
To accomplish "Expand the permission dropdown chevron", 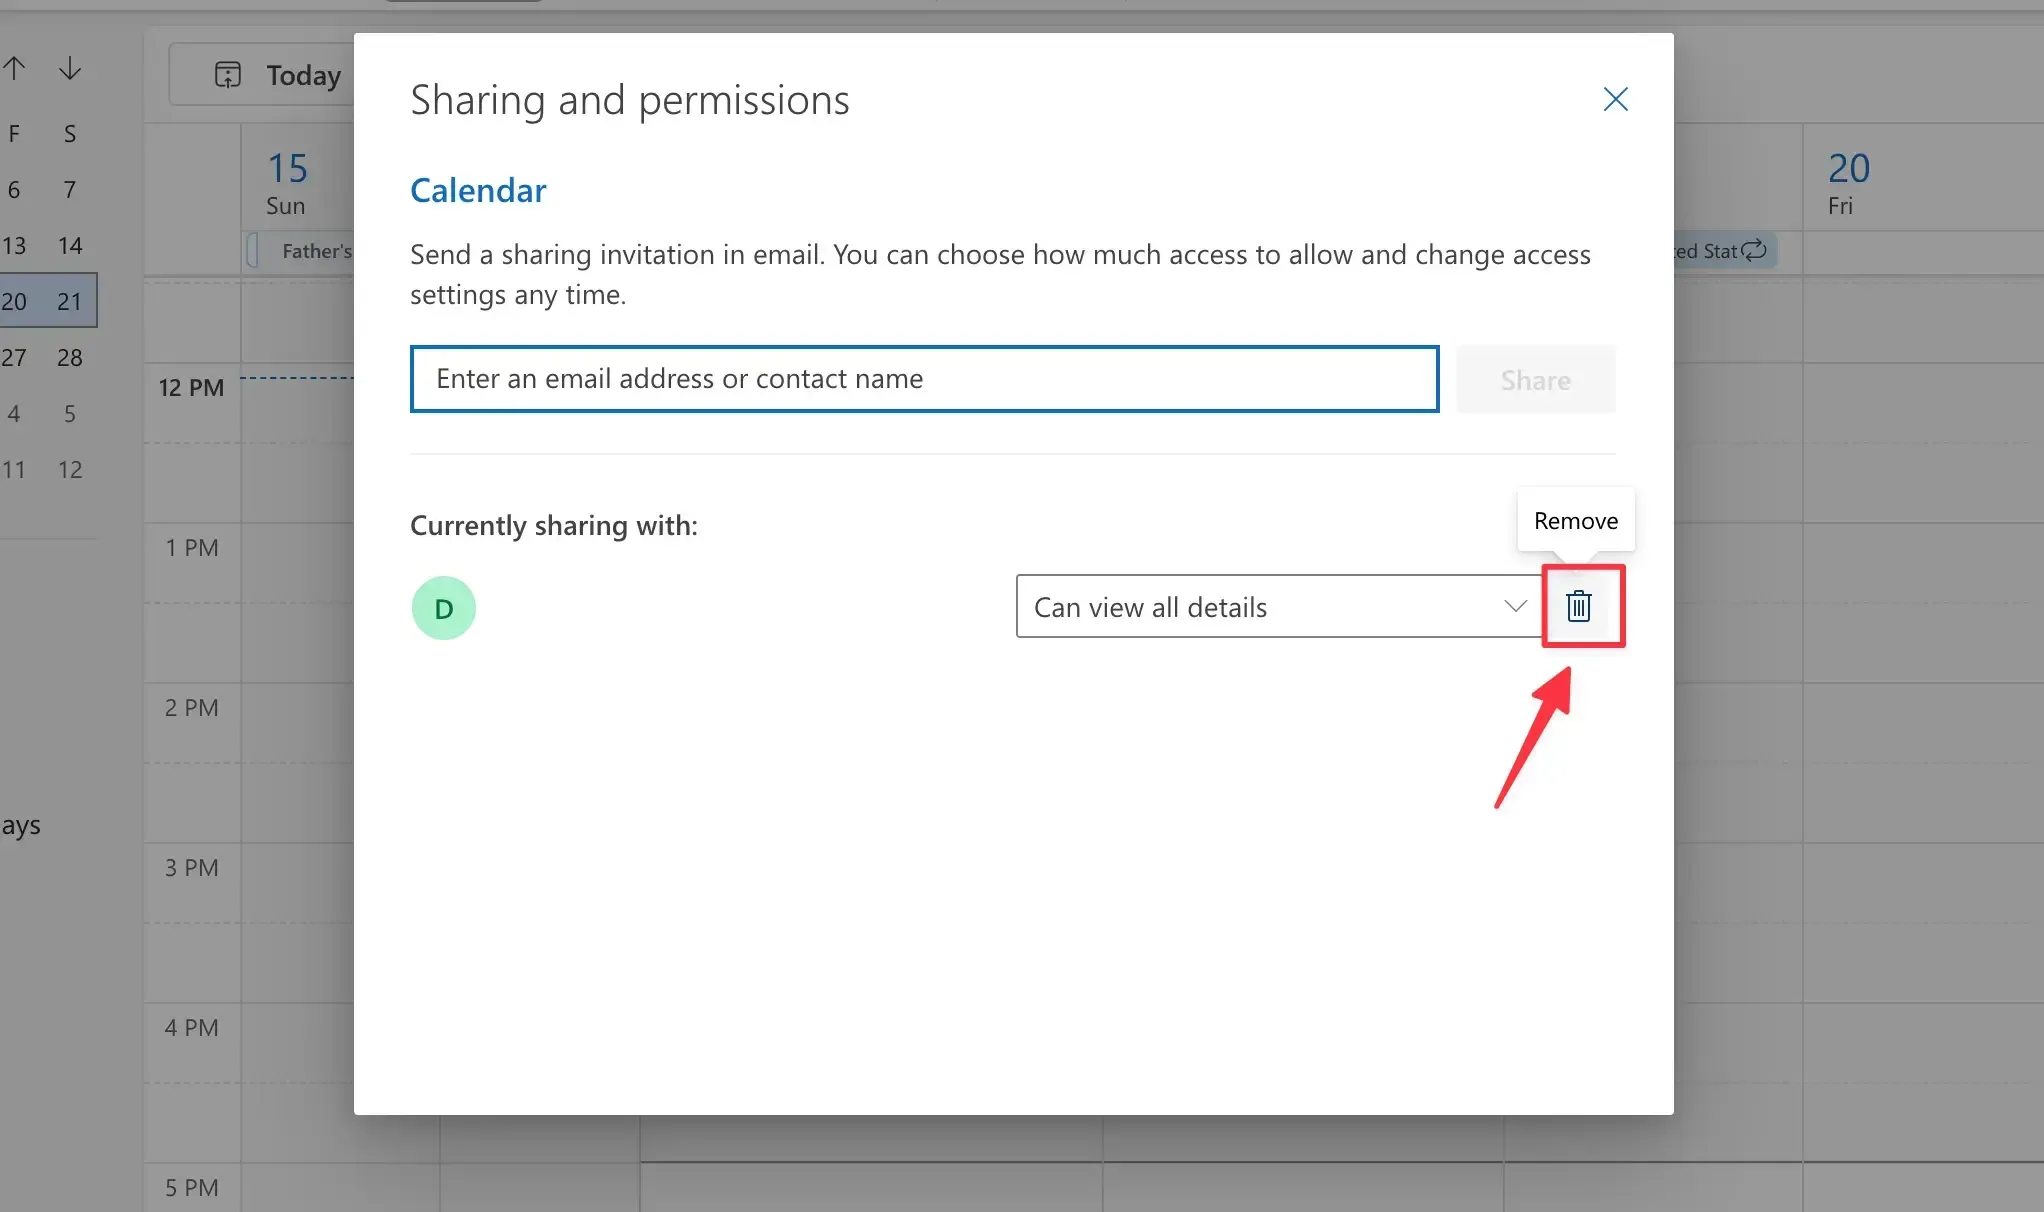I will 1515,606.
